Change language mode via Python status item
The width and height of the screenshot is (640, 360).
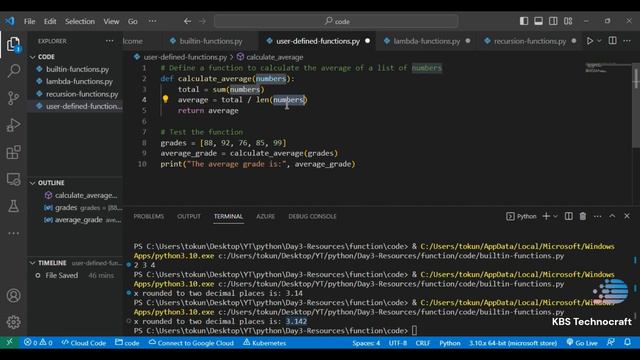(x=450, y=343)
